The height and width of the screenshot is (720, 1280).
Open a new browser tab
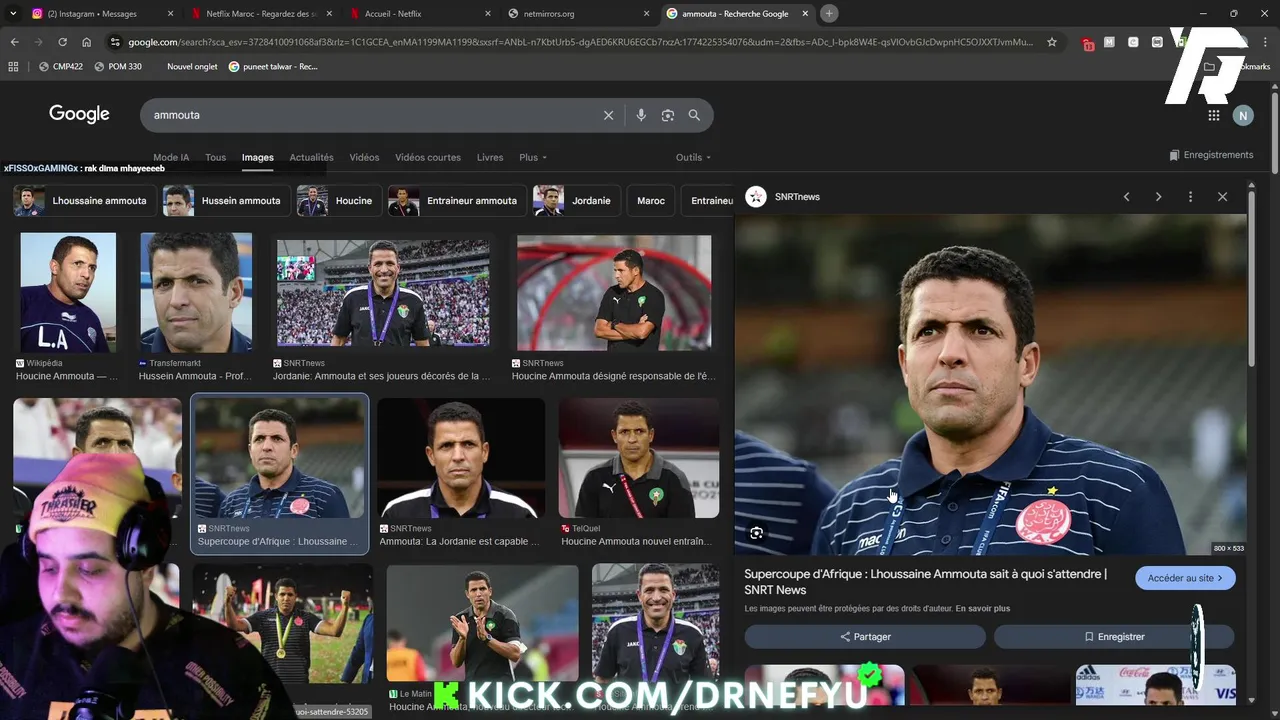[829, 13]
